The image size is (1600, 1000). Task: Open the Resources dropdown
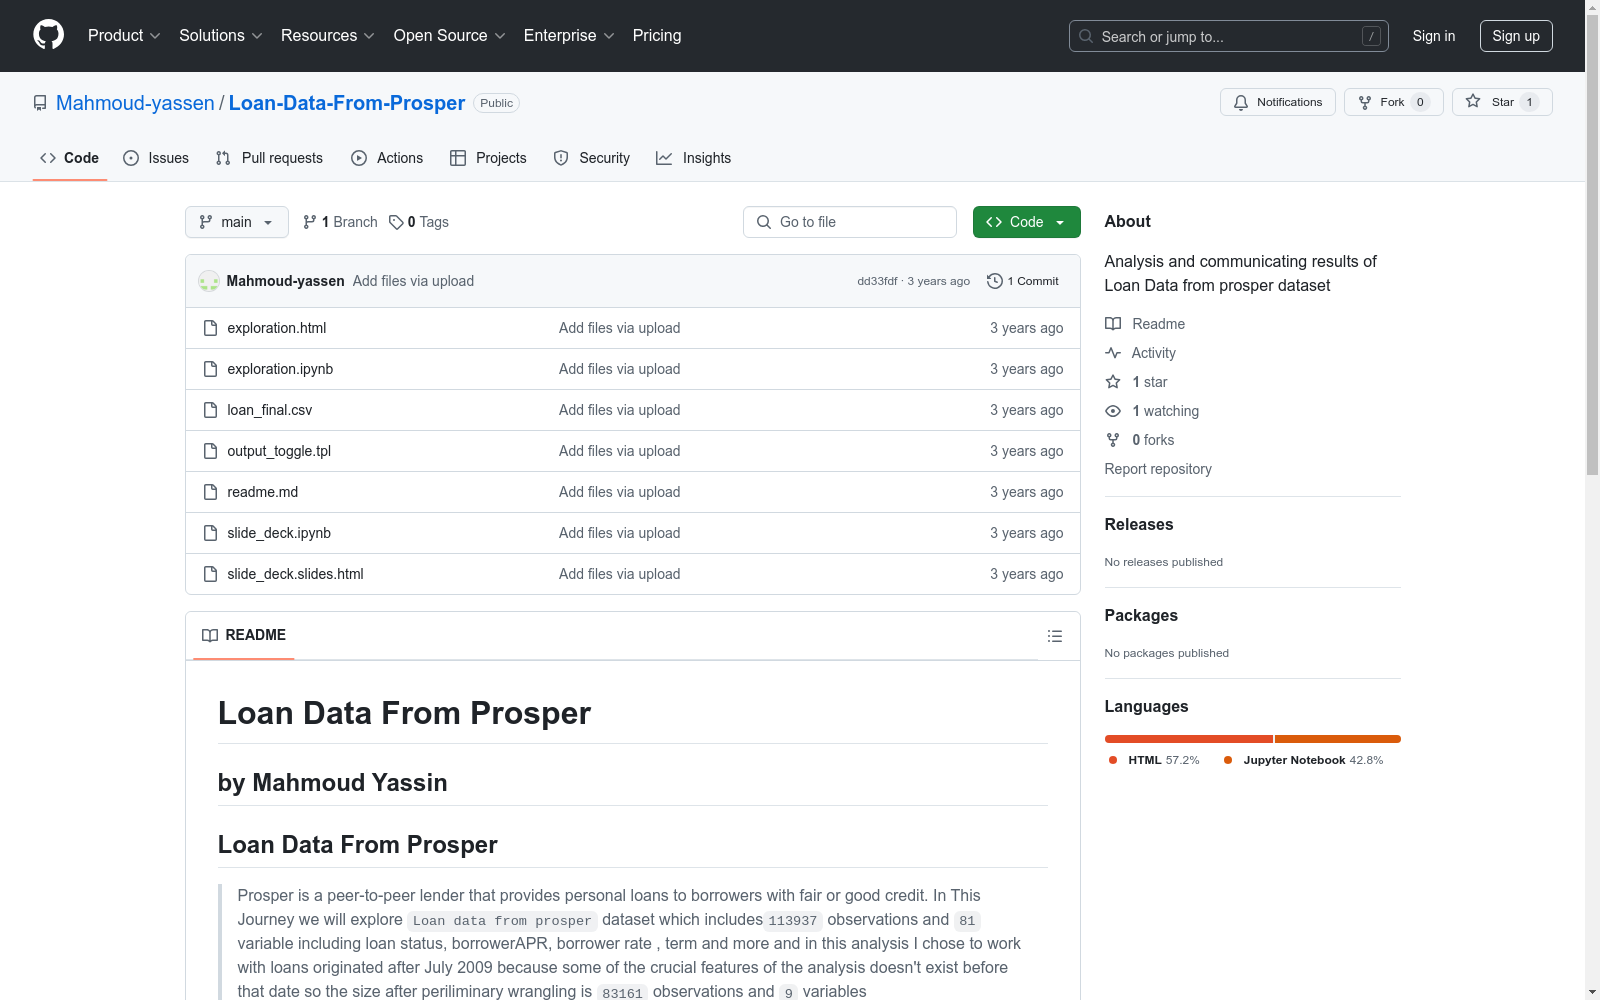(x=327, y=35)
